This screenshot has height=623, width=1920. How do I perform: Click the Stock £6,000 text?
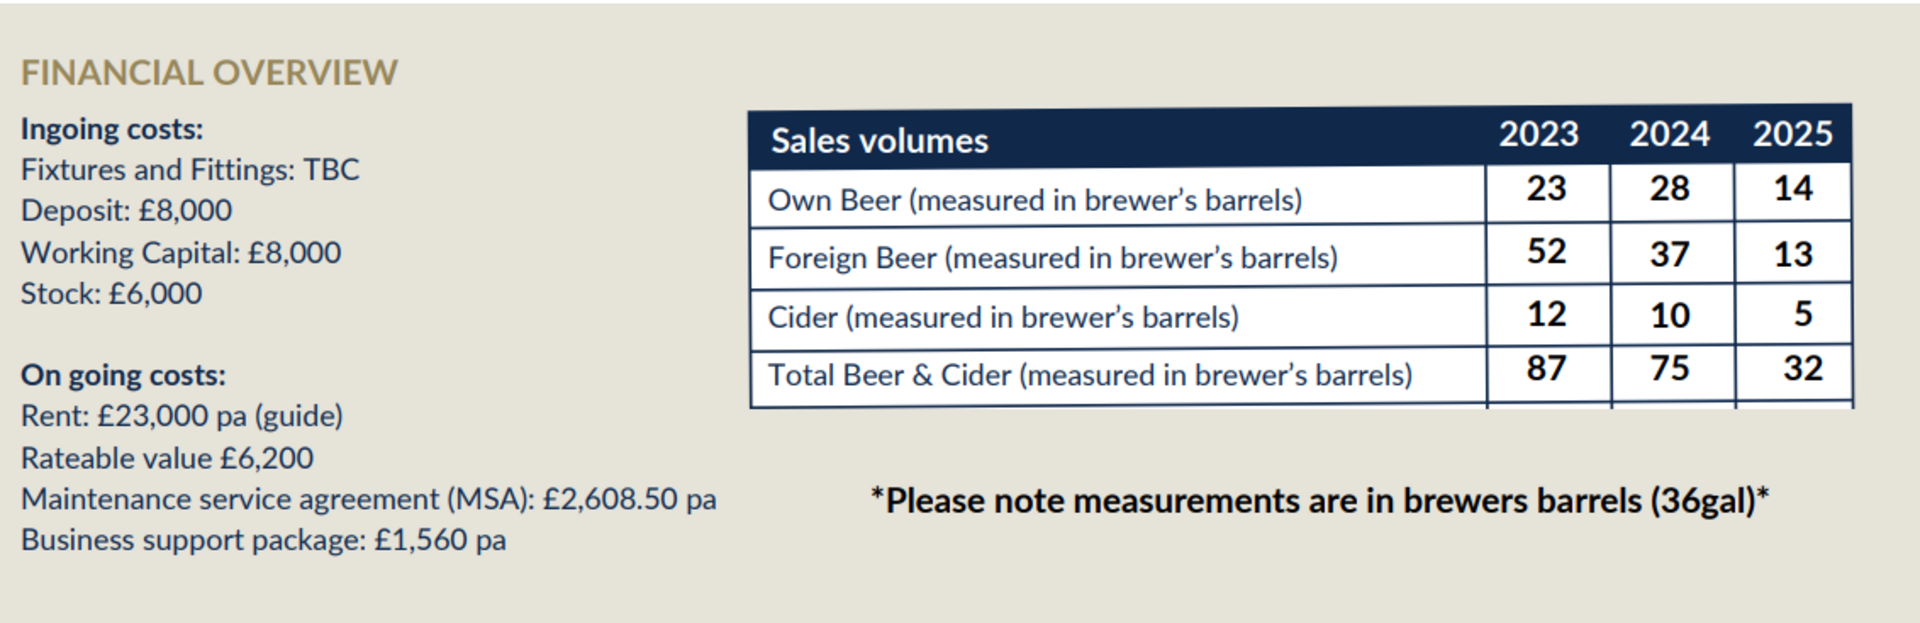tap(111, 294)
